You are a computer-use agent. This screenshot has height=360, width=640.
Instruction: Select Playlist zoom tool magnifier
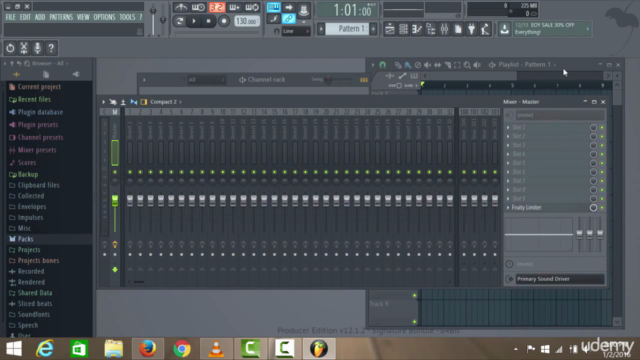[x=467, y=65]
